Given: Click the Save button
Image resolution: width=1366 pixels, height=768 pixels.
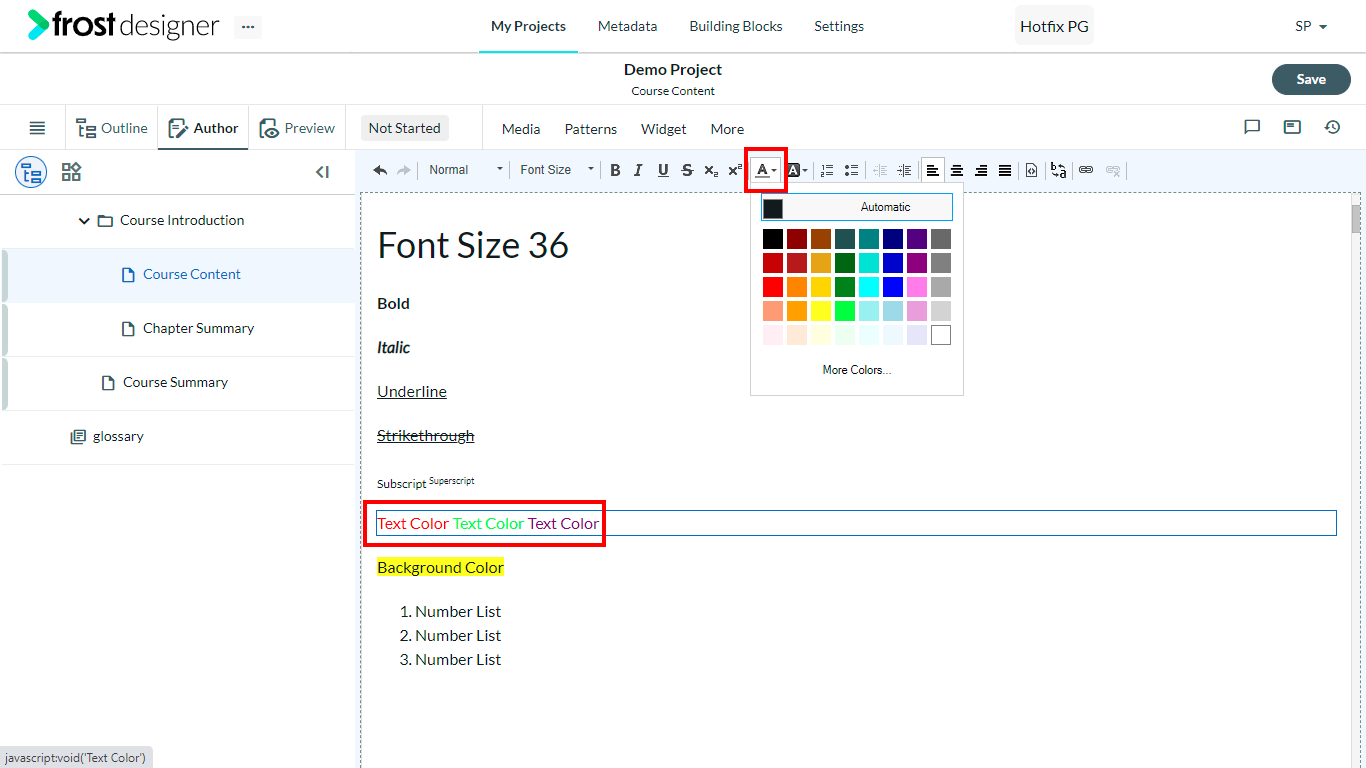Looking at the screenshot, I should (1311, 79).
